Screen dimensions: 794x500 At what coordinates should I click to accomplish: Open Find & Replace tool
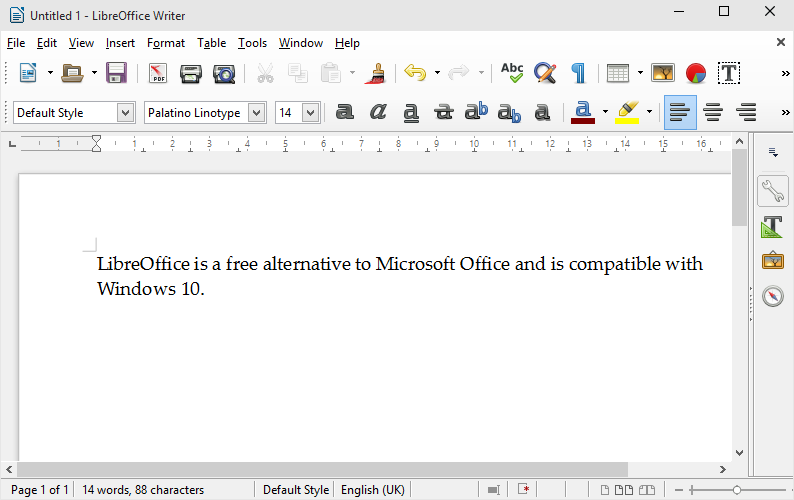pos(544,73)
